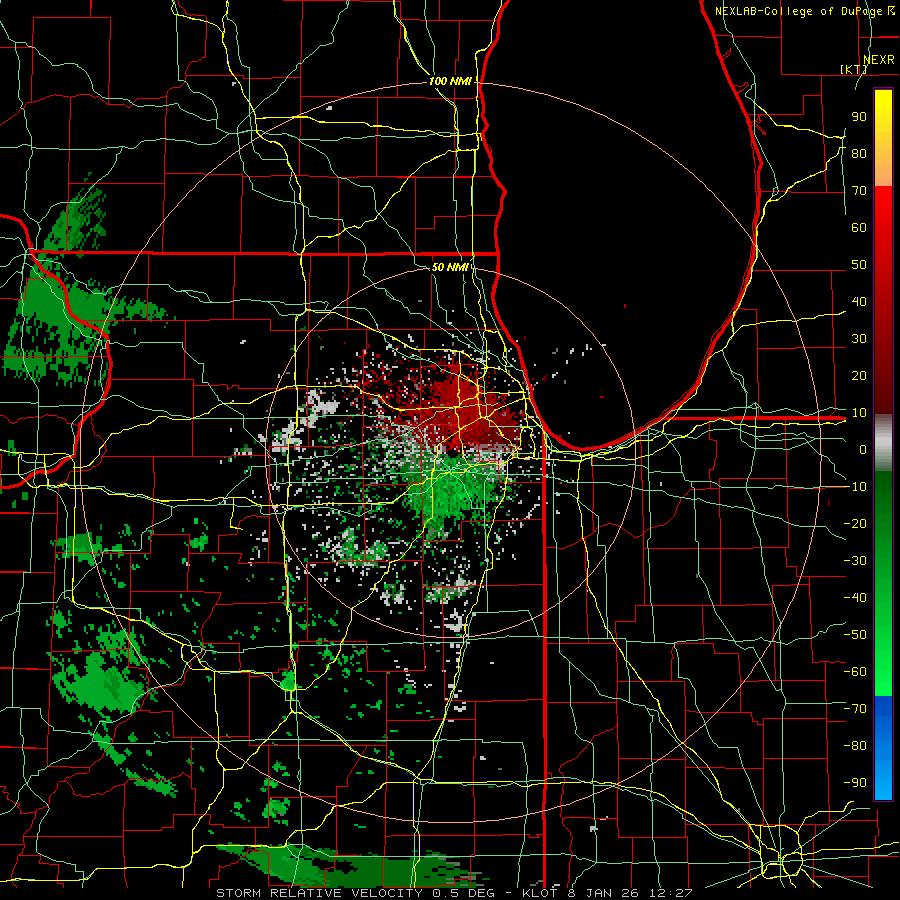Image resolution: width=900 pixels, height=900 pixels.
Task: Click the blue bottom segment of the velocity scale
Action: [x=883, y=748]
